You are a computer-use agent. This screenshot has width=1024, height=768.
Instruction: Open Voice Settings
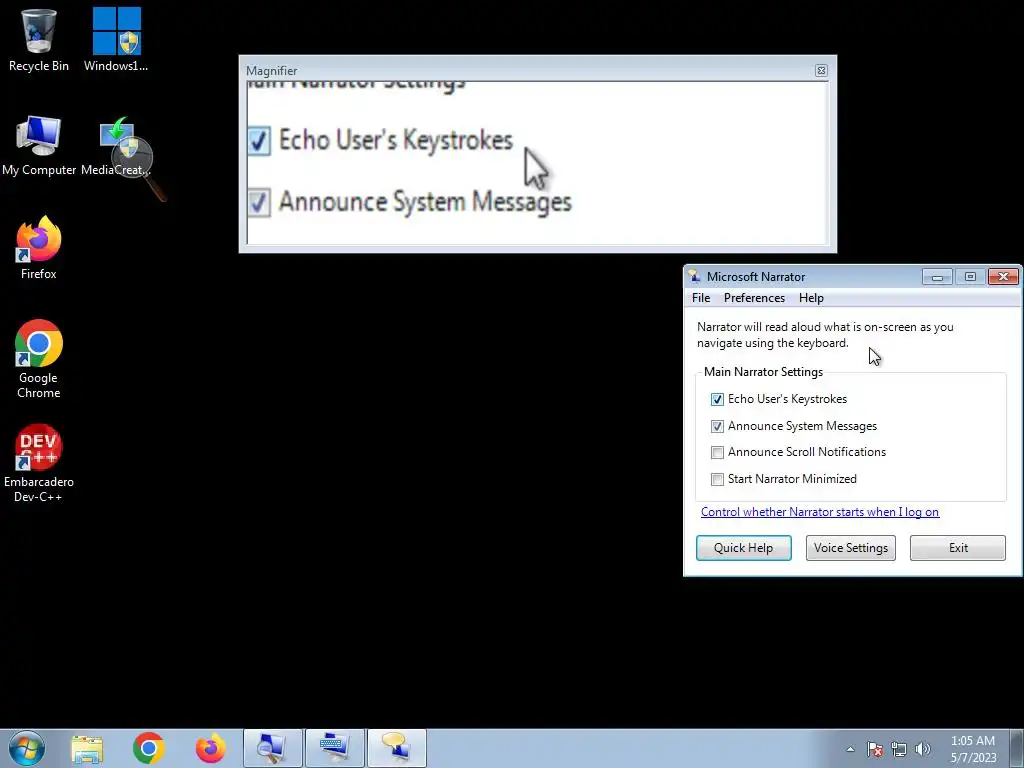[850, 548]
